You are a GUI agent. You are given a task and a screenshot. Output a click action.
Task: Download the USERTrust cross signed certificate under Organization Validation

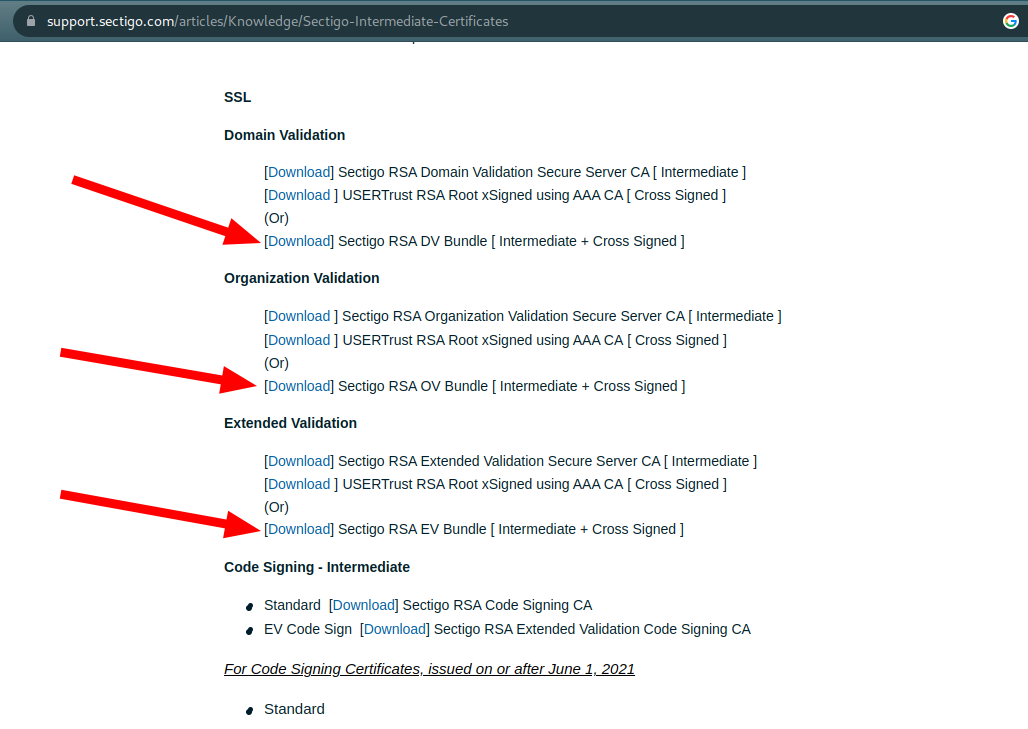click(298, 339)
